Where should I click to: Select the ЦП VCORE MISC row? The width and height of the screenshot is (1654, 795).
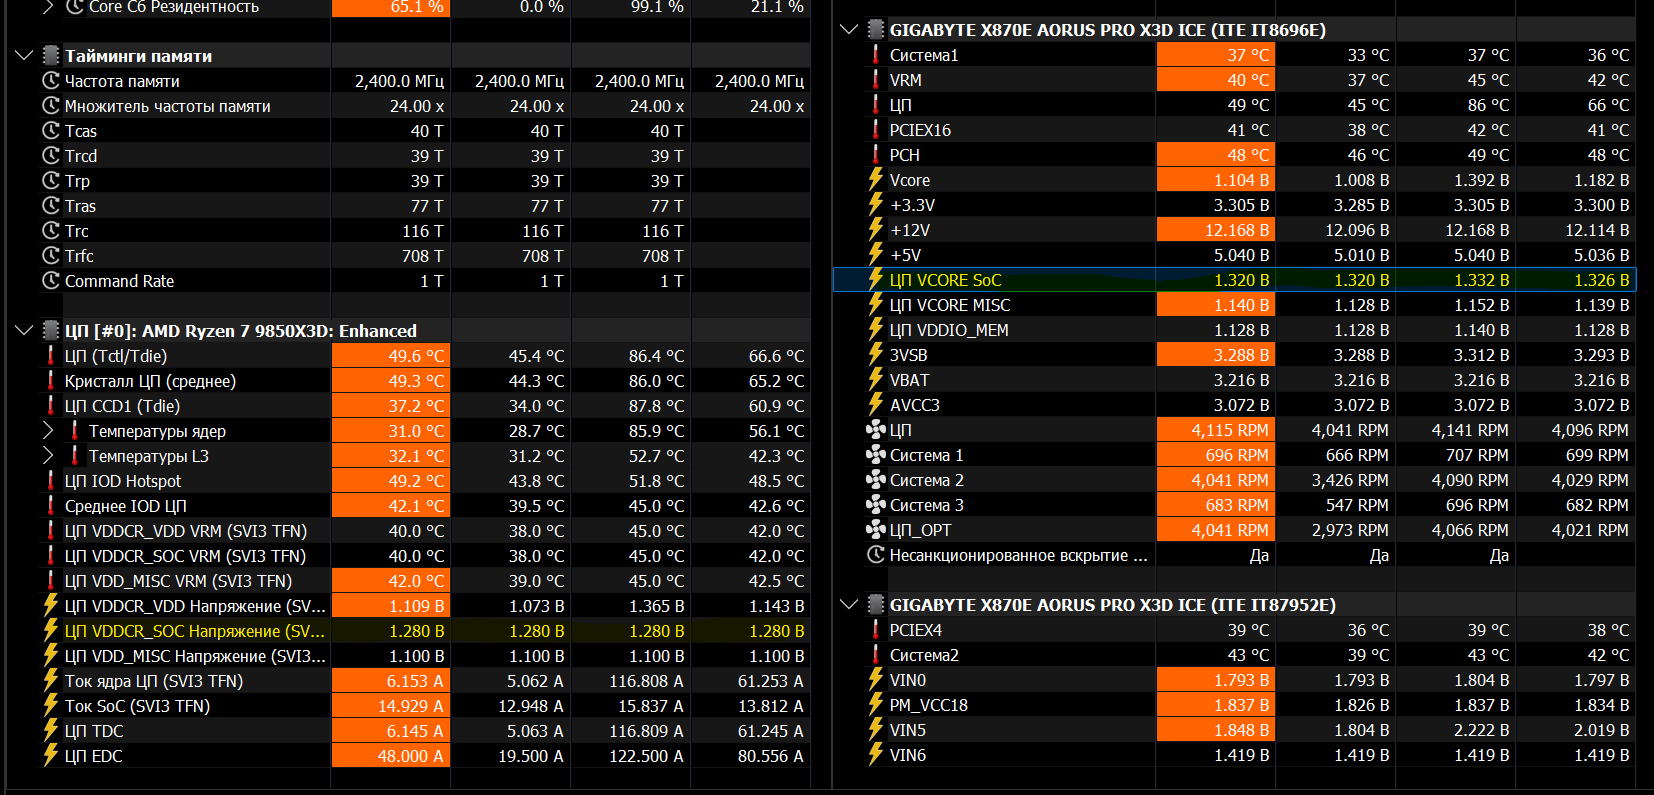(1249, 305)
